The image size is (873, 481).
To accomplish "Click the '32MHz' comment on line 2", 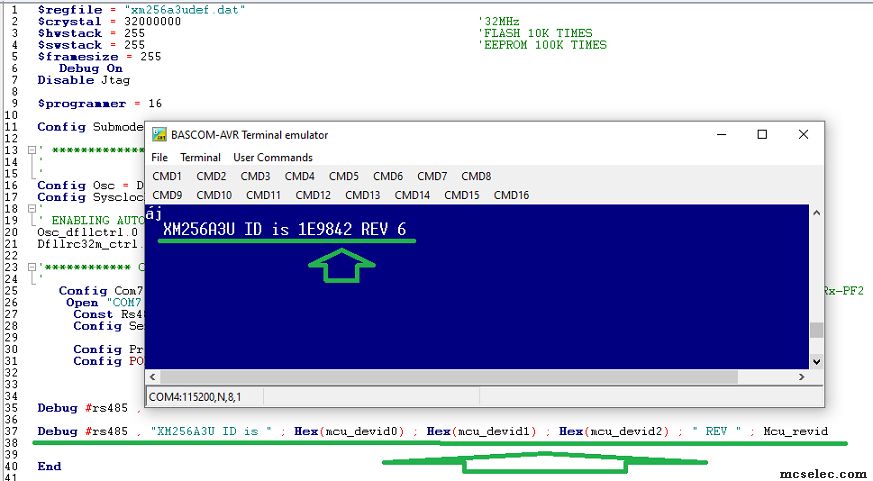I will (x=499, y=22).
